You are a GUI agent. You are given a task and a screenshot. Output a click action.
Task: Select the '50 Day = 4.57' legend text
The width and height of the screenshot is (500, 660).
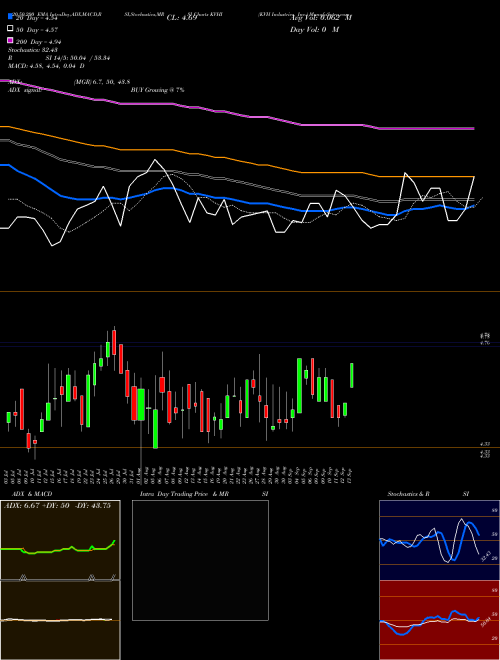point(37,30)
